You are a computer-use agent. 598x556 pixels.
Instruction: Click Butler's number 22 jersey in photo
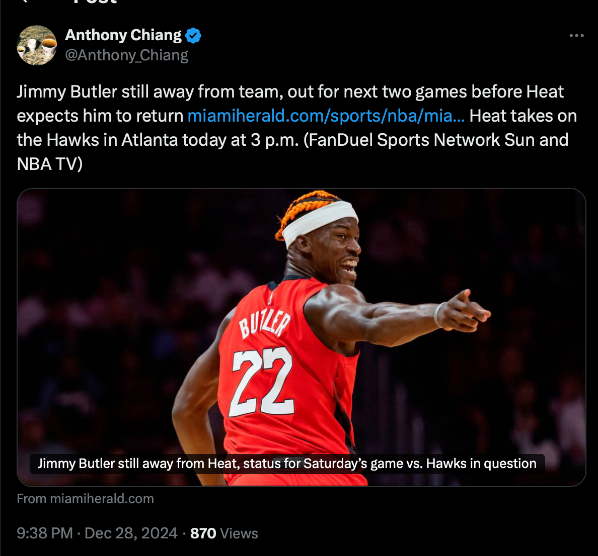click(263, 381)
